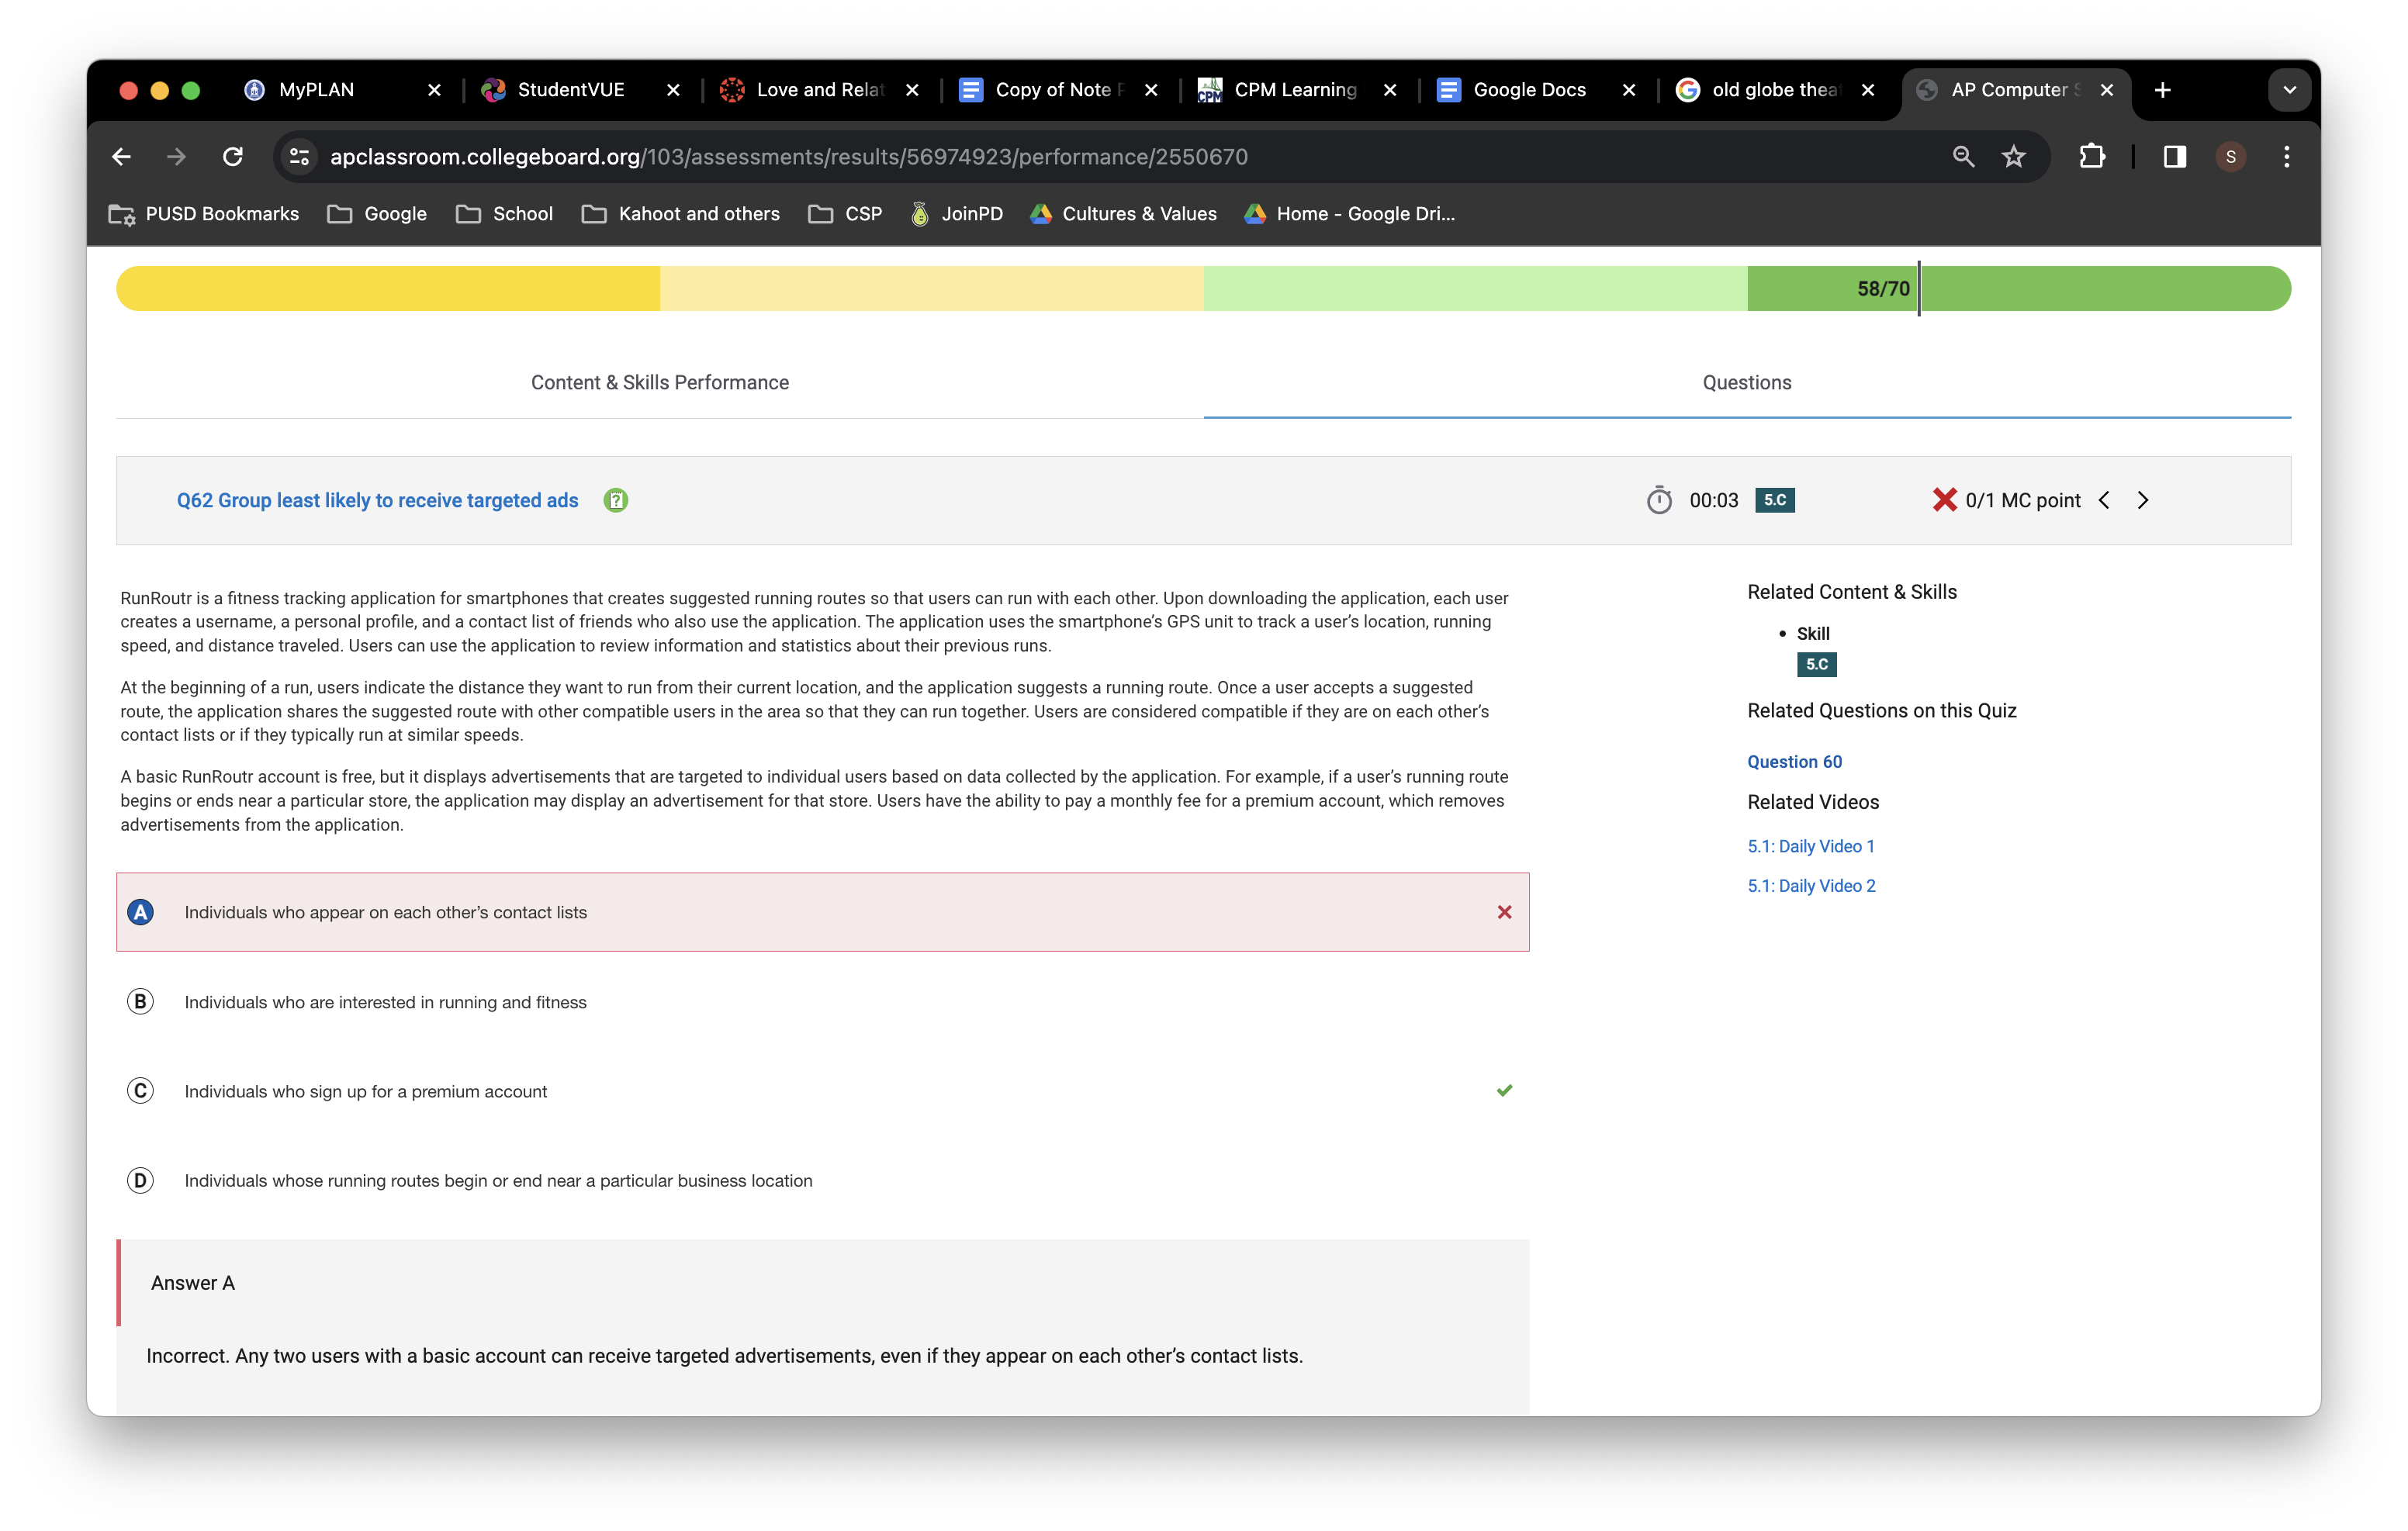
Task: Click the green question mark help icon
Action: [x=616, y=500]
